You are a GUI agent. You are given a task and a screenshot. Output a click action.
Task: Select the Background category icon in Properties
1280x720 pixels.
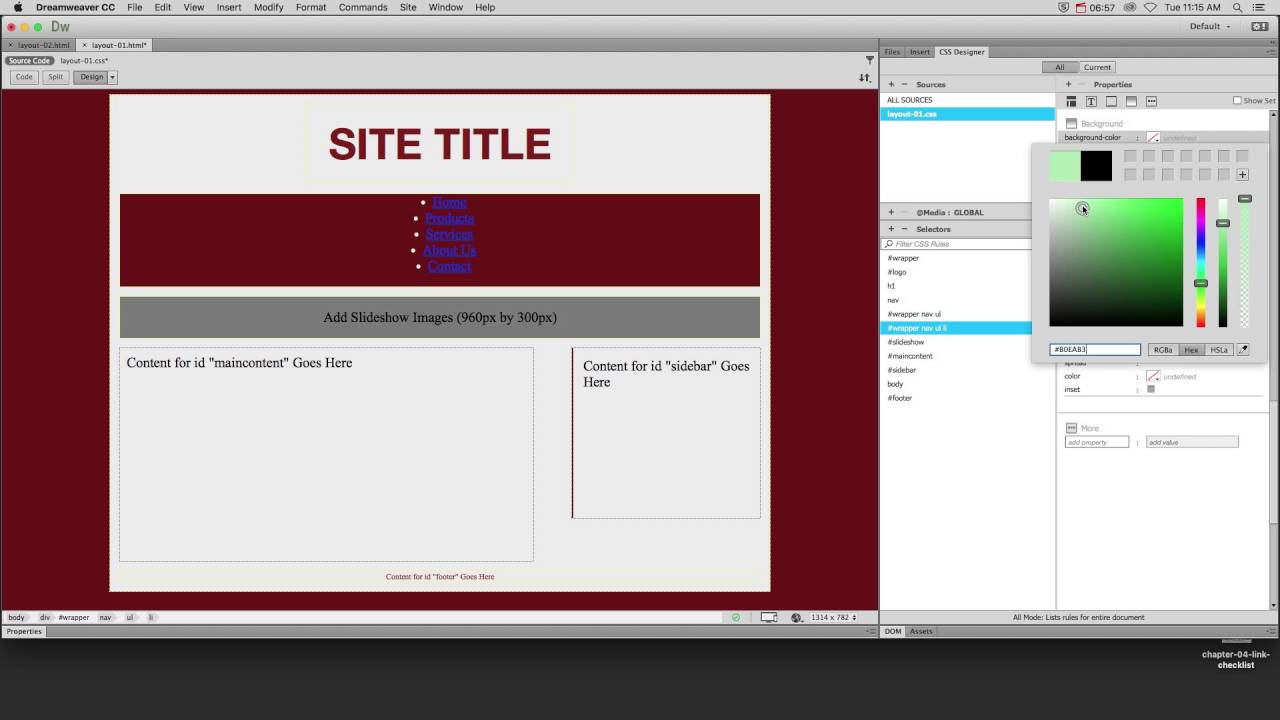pos(1131,101)
